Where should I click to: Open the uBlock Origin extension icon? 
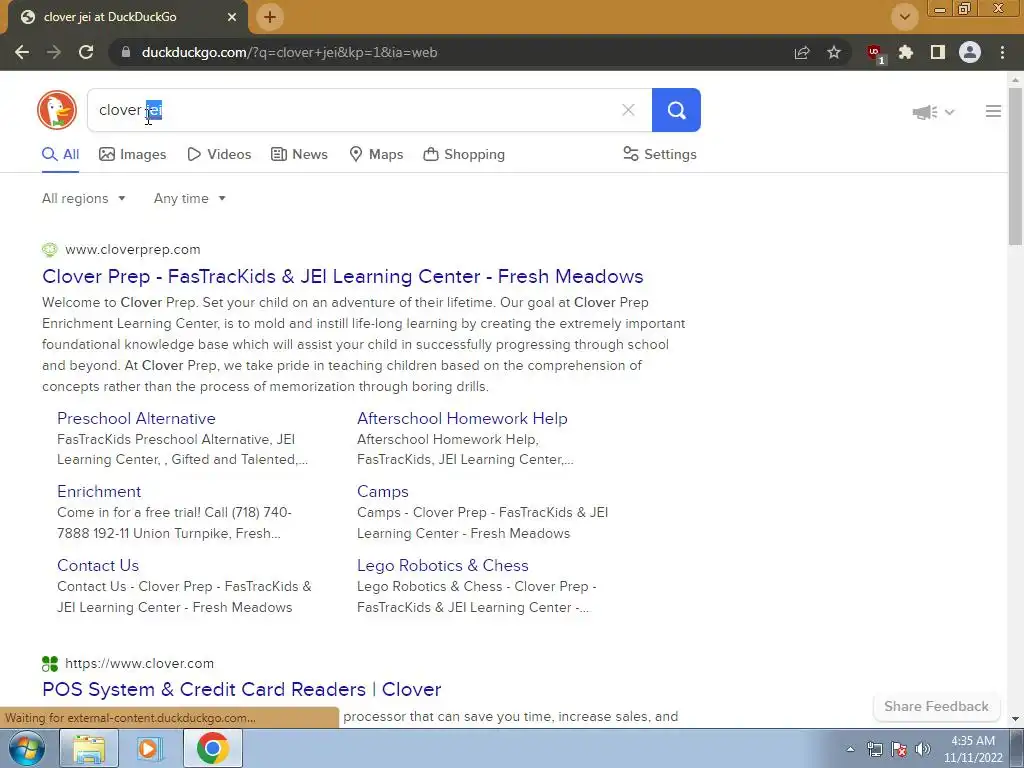pos(875,54)
